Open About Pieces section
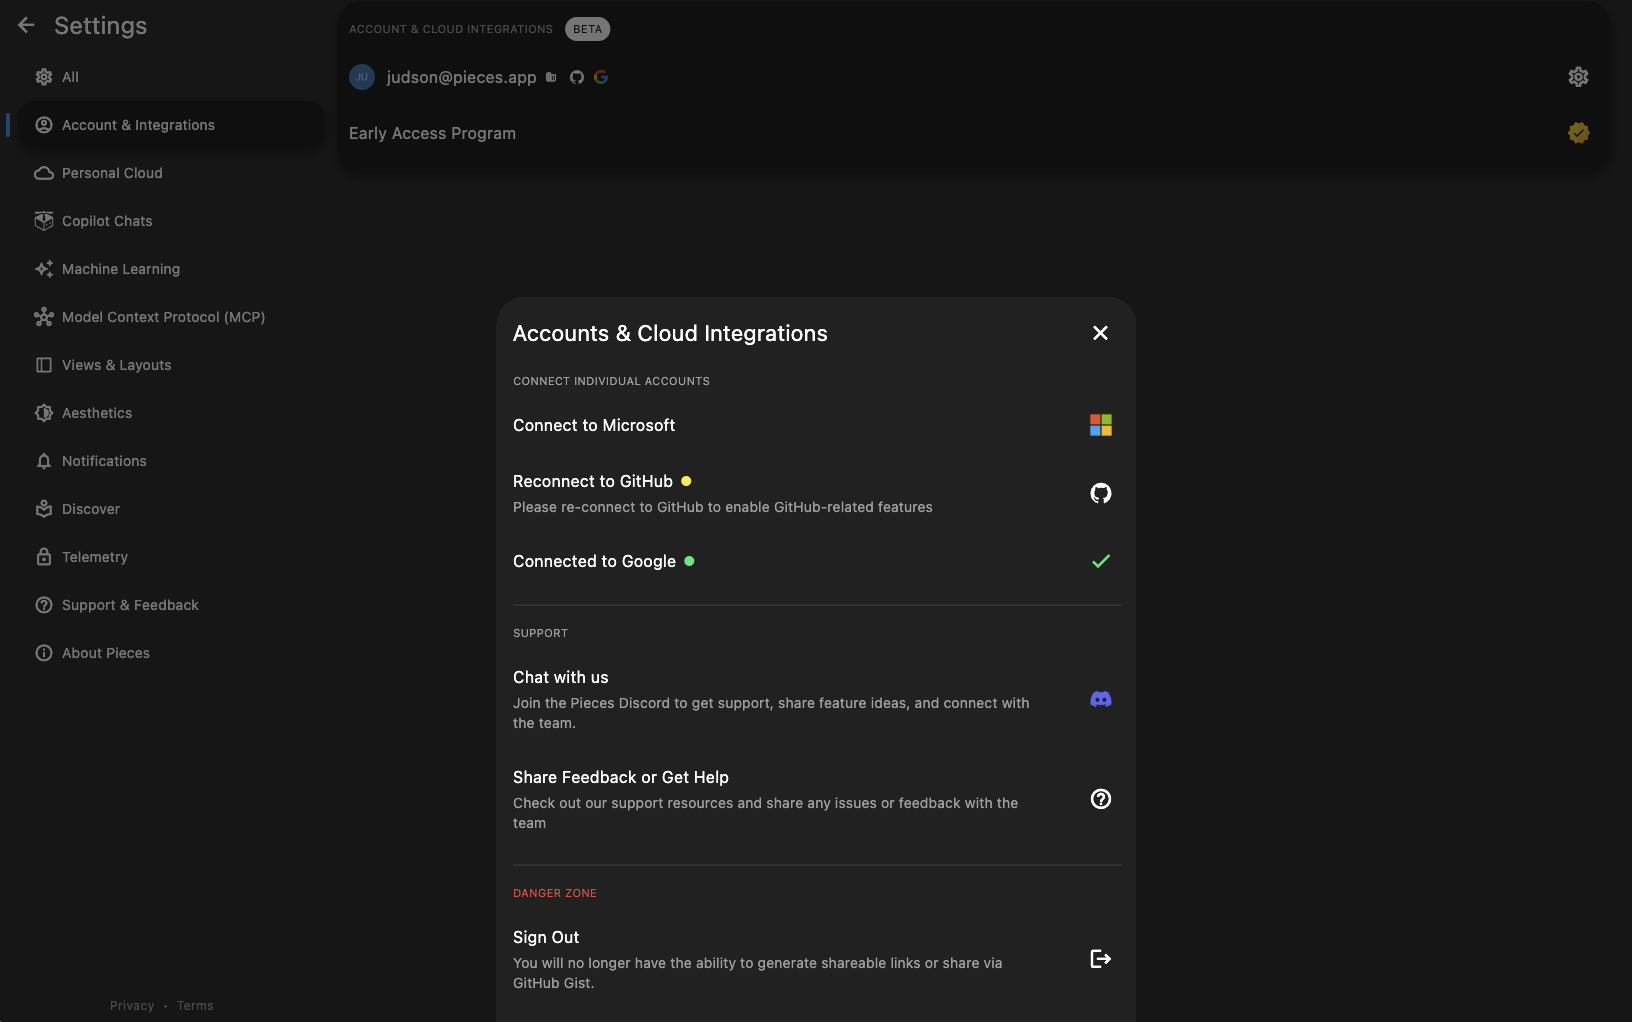Image resolution: width=1632 pixels, height=1022 pixels. [x=171, y=653]
